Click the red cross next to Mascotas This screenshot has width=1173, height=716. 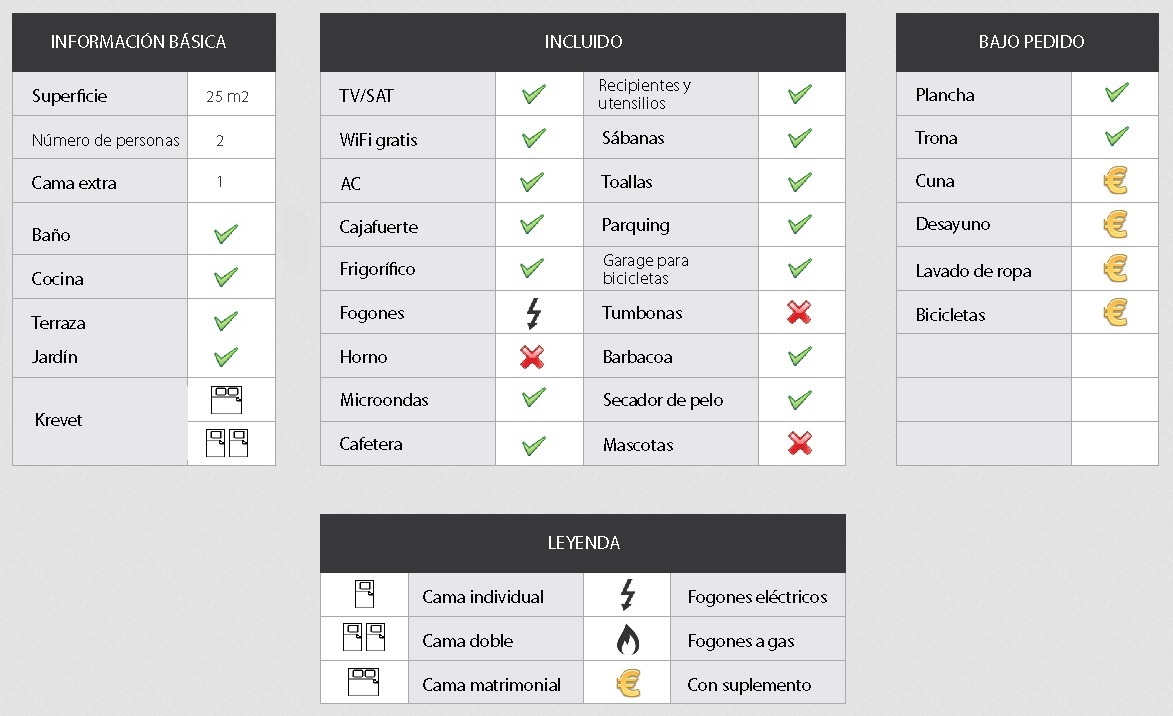click(x=800, y=443)
